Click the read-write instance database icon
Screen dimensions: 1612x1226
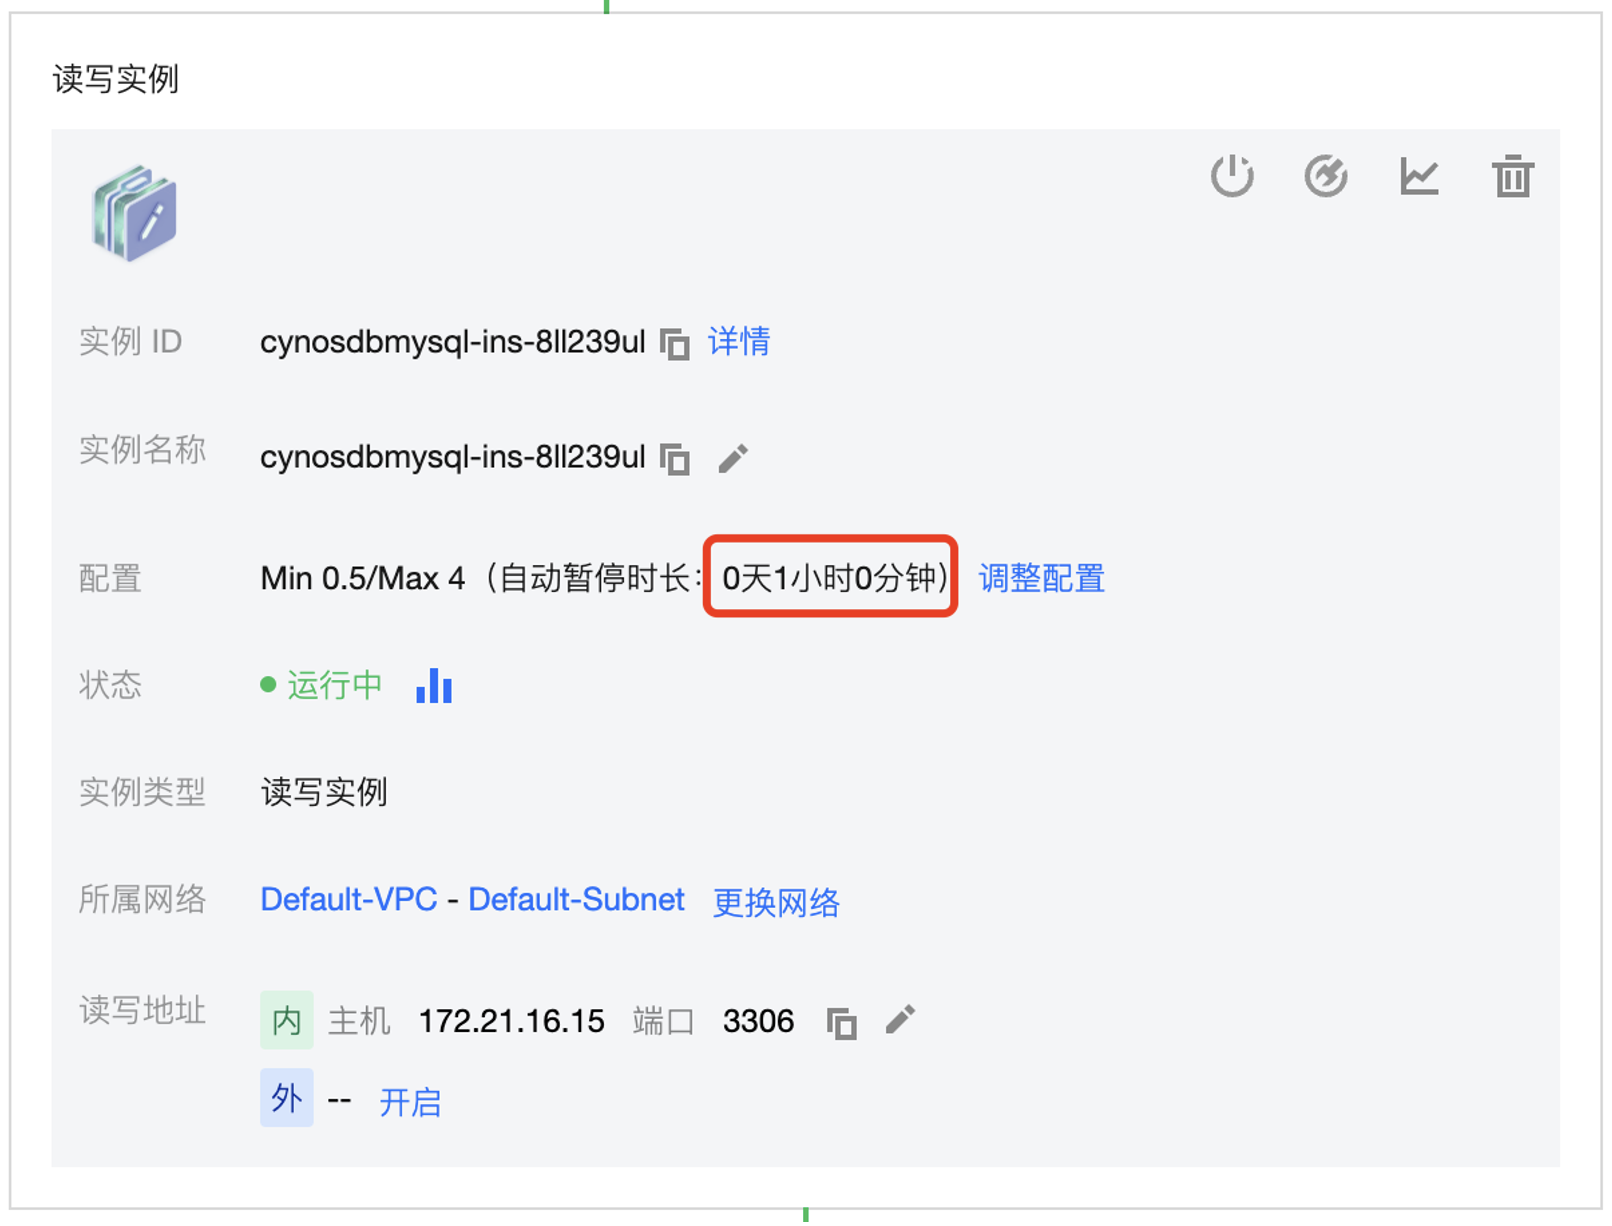click(135, 214)
